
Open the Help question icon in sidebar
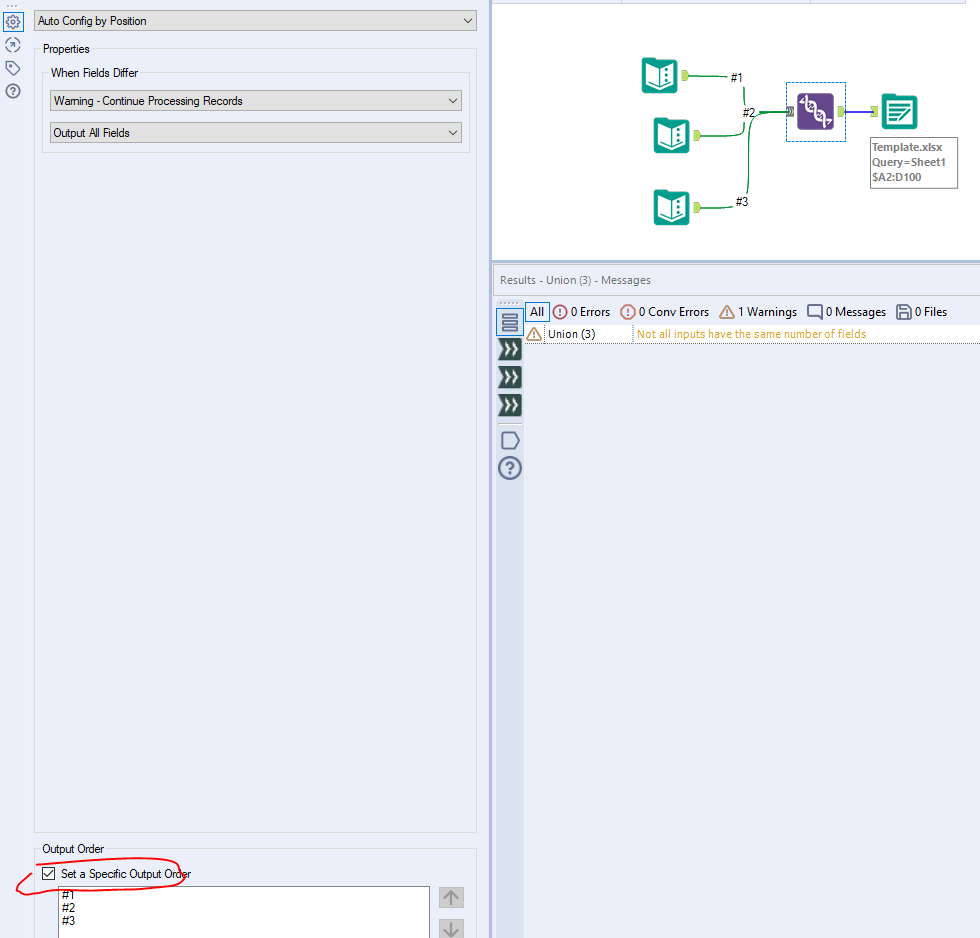[x=12, y=91]
